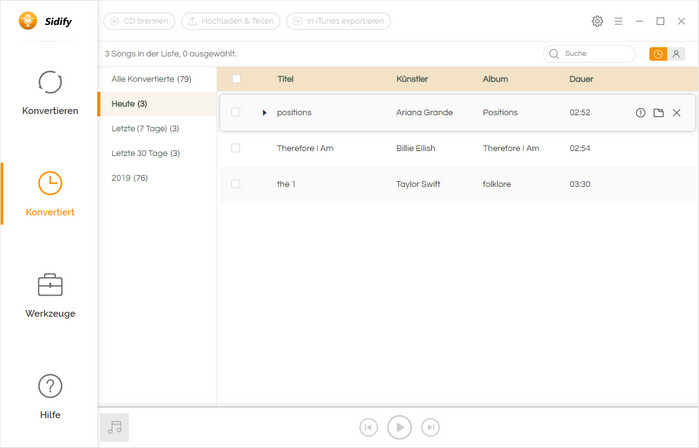This screenshot has width=699, height=448.
Task: Click duration 03:30
Action: pyautogui.click(x=580, y=184)
